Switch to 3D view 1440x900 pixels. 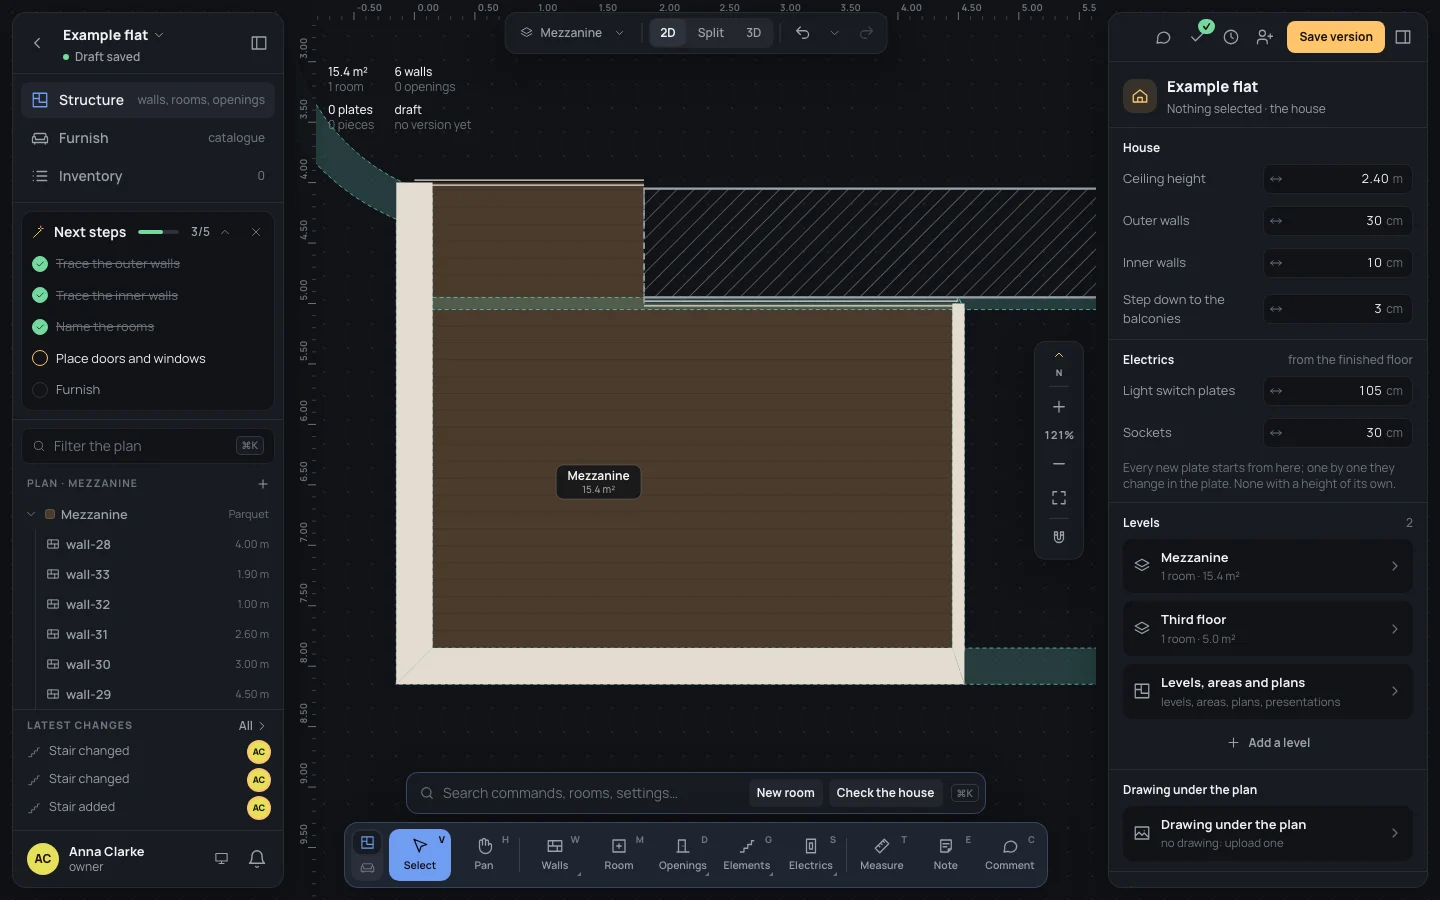(x=754, y=33)
